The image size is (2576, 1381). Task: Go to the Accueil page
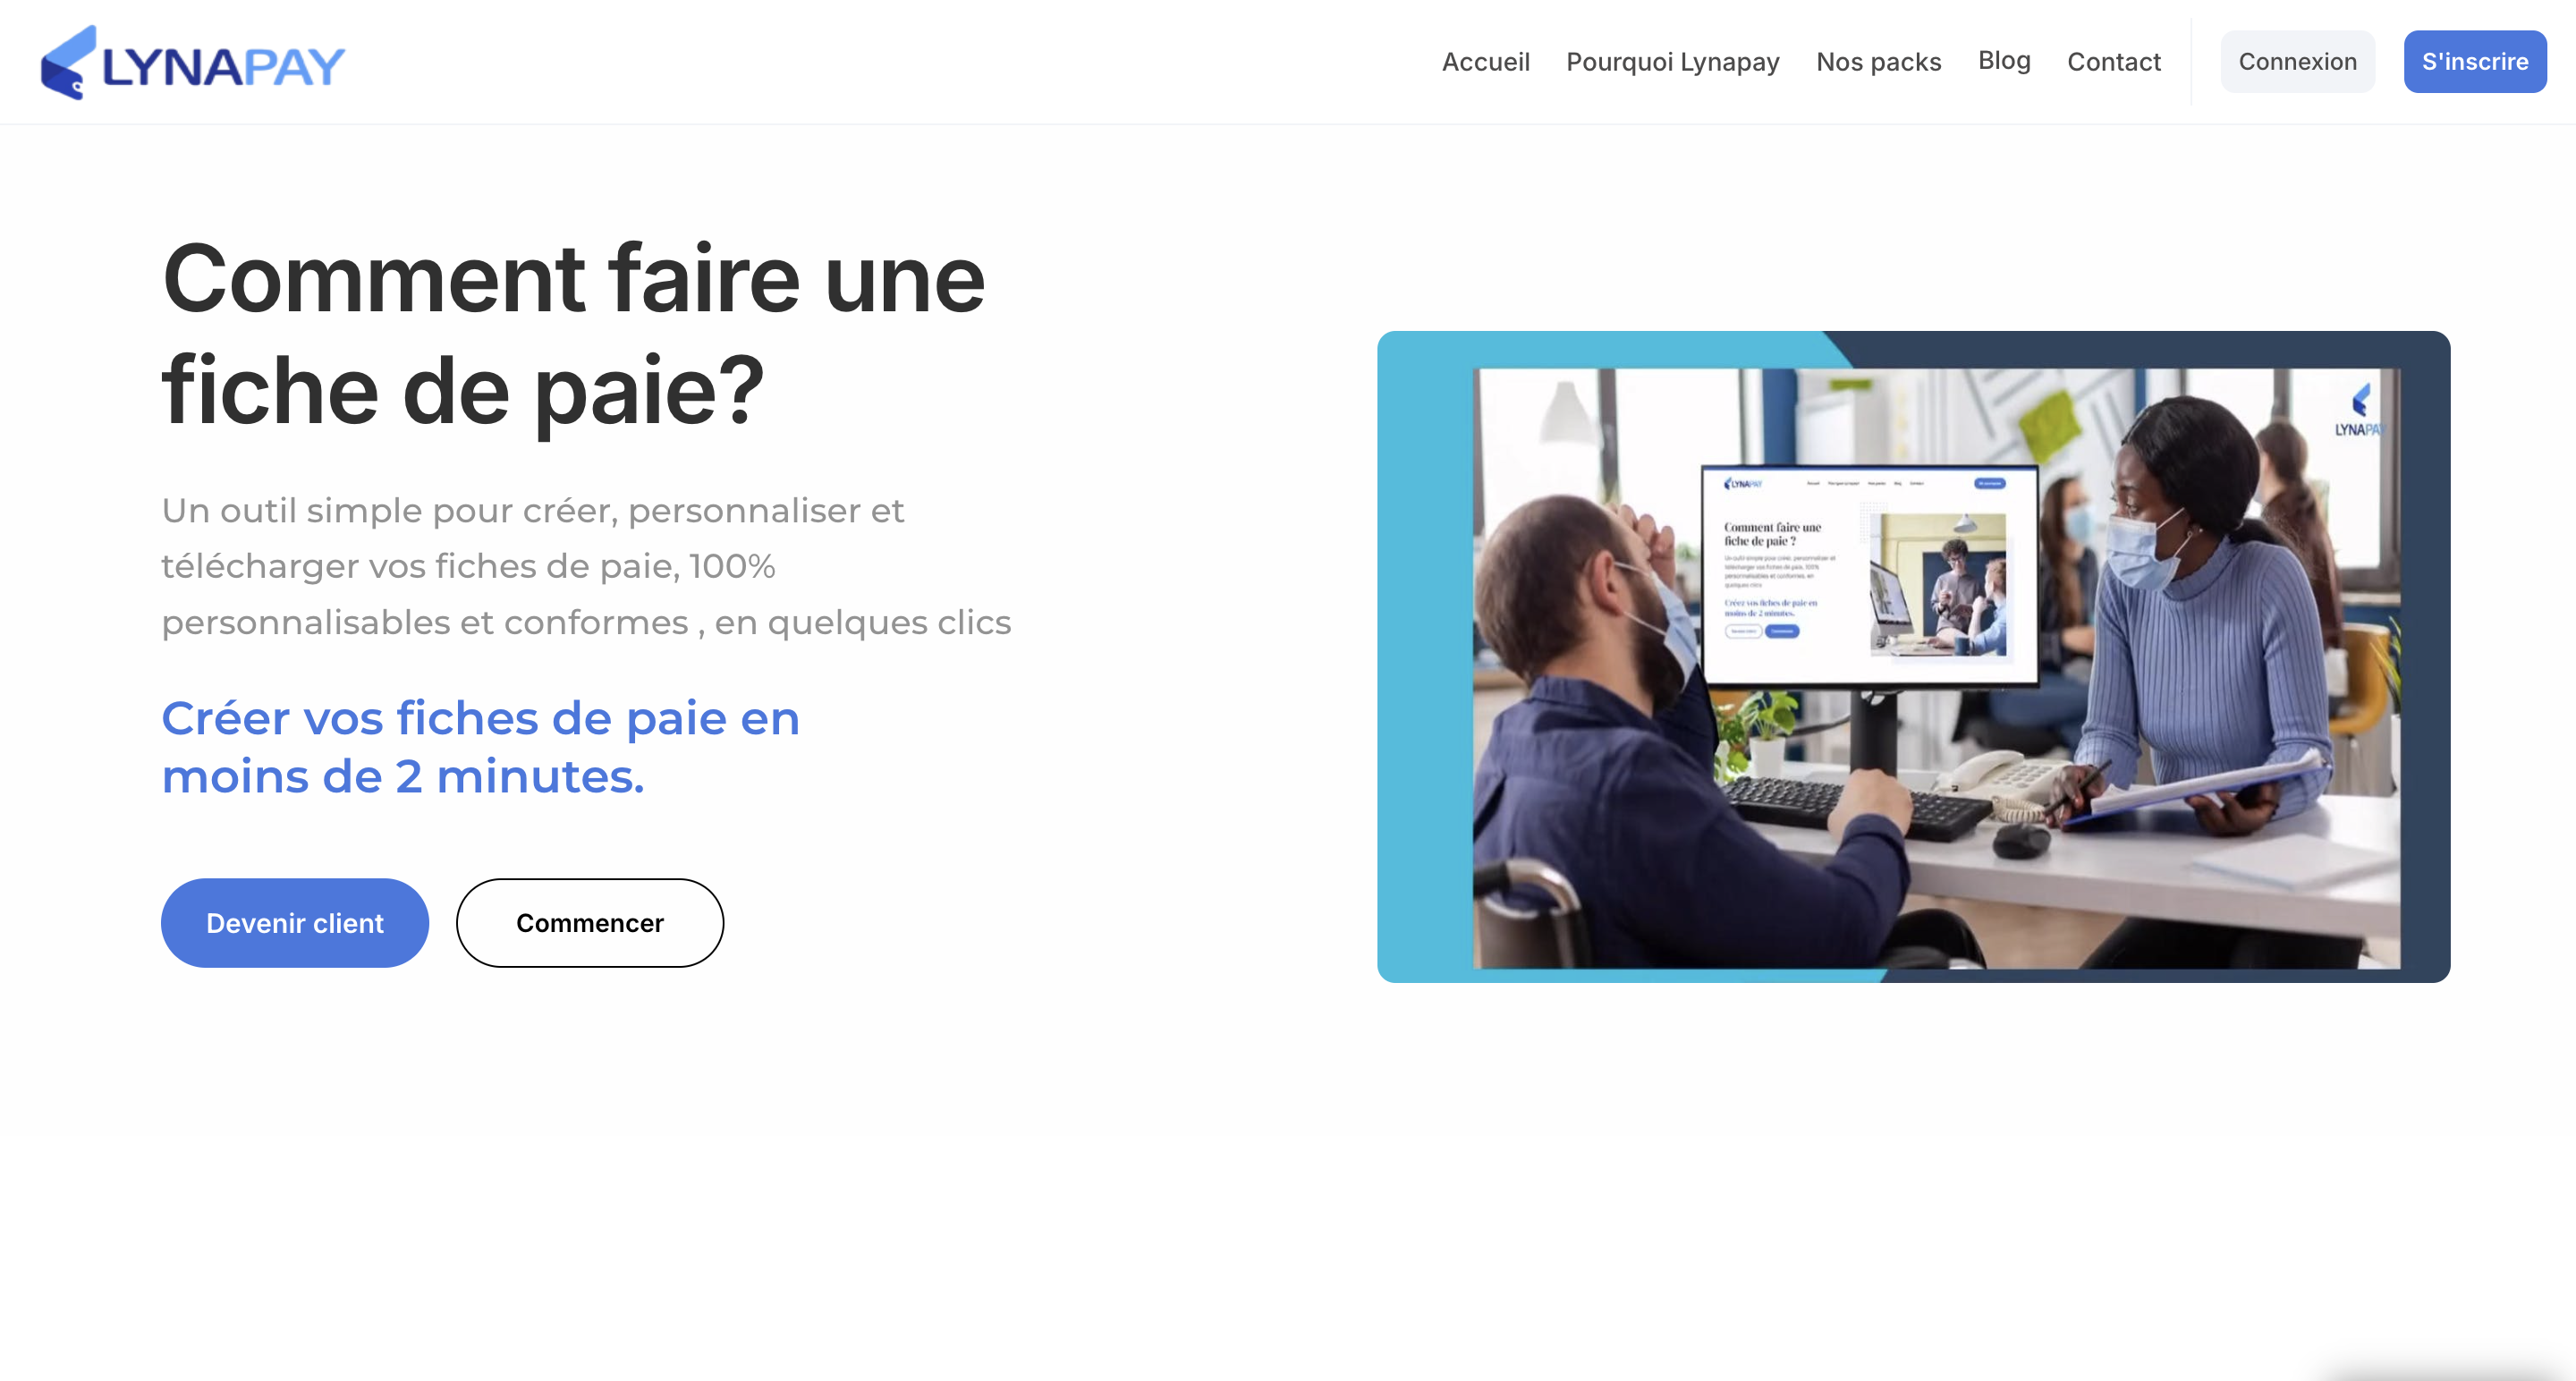tap(1485, 62)
